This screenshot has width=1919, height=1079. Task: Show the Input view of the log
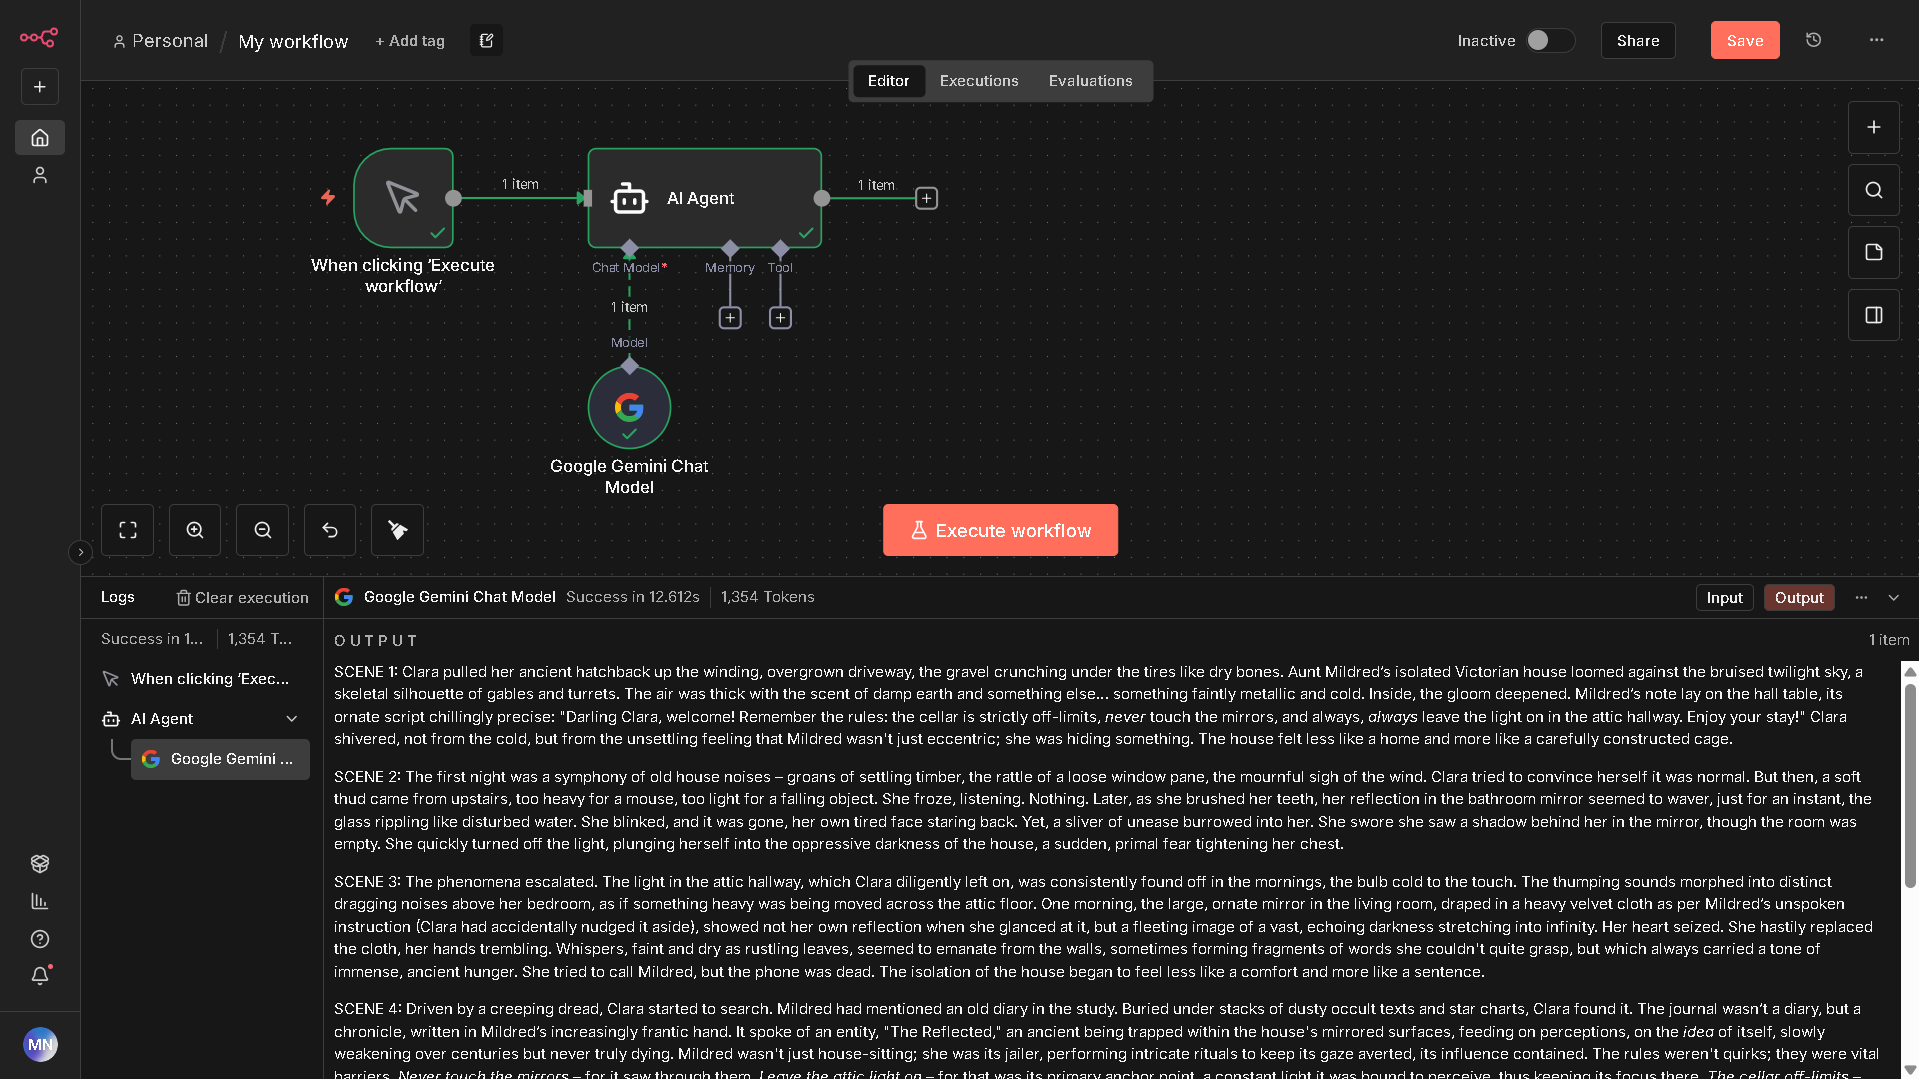click(x=1724, y=597)
